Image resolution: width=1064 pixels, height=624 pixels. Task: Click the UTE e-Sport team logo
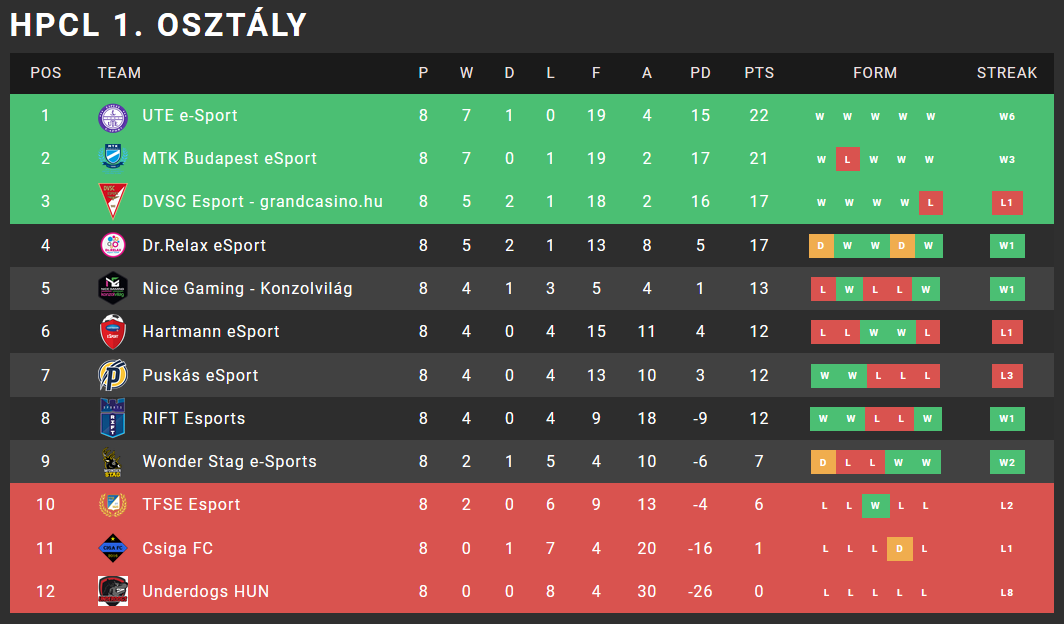[113, 116]
